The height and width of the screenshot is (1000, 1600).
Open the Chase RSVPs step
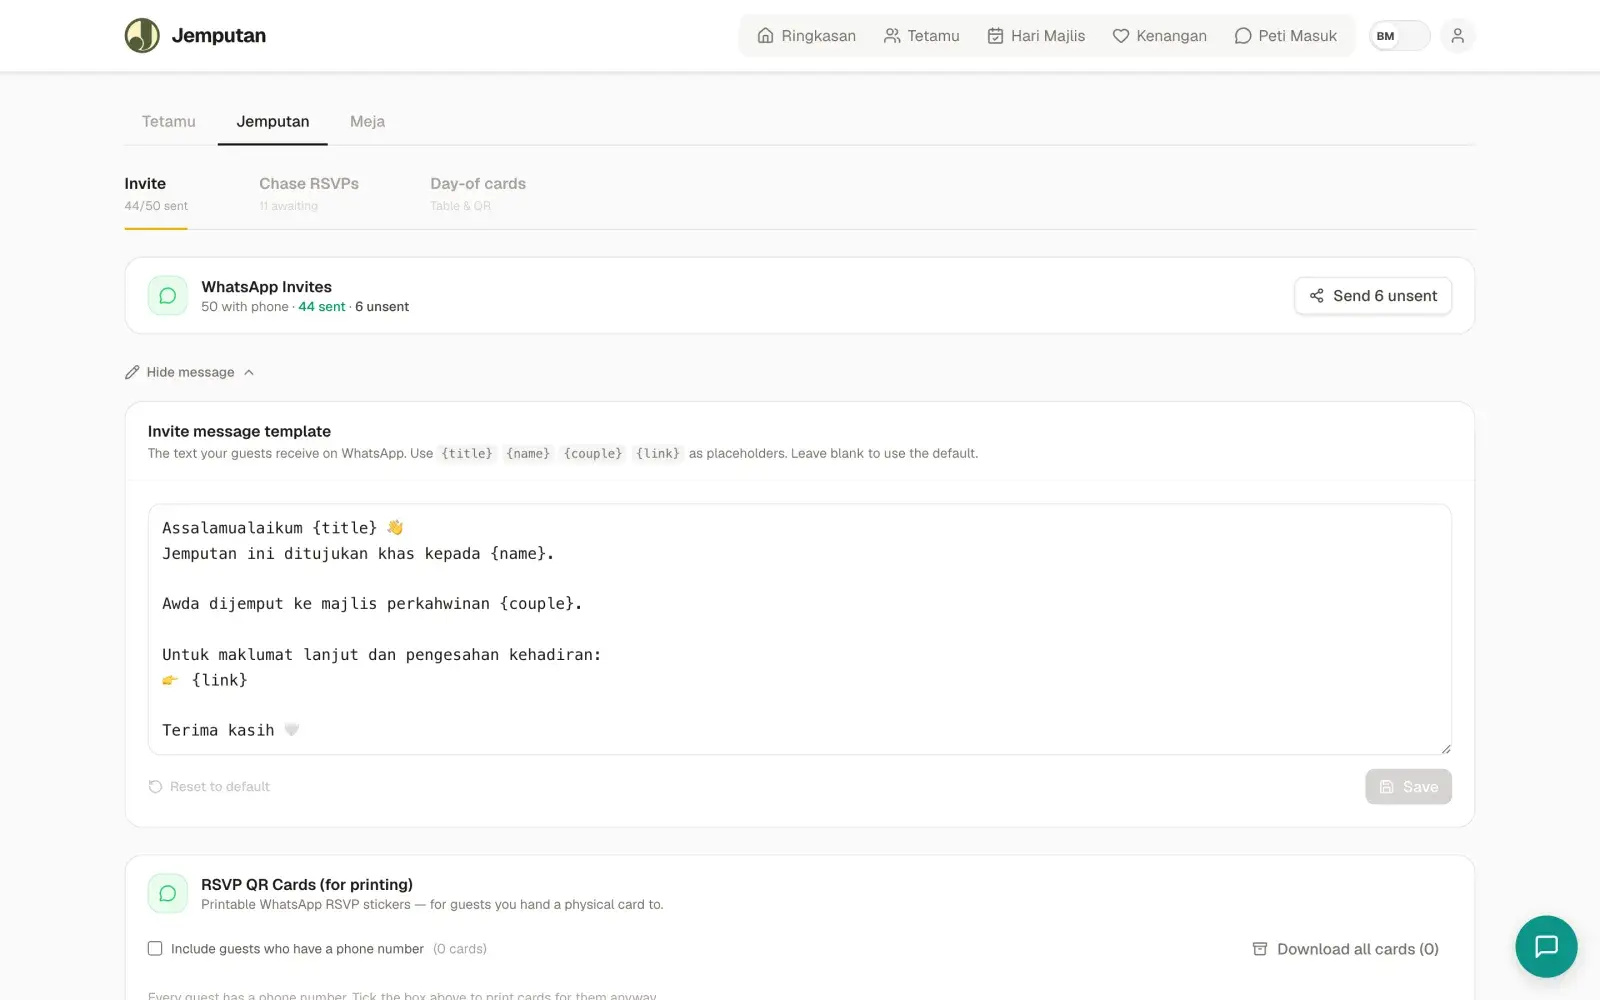(x=309, y=194)
